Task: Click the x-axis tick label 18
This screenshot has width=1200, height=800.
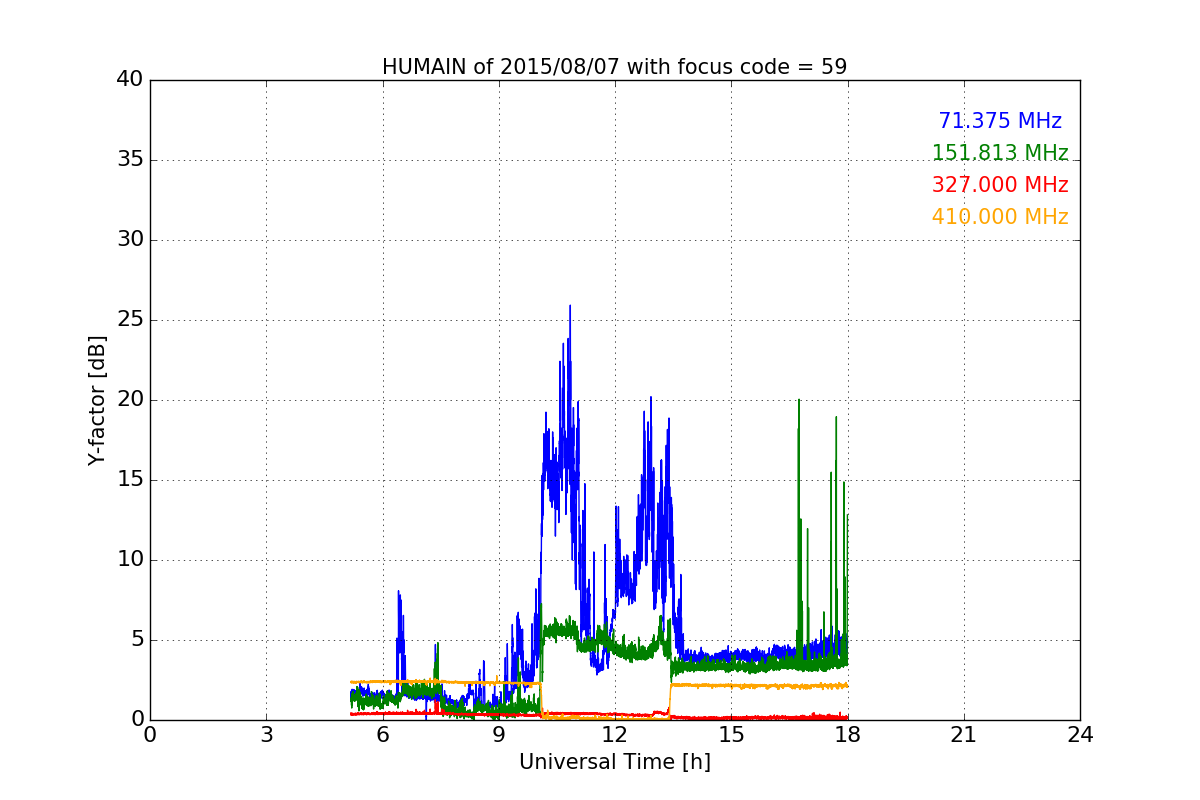Action: point(847,735)
